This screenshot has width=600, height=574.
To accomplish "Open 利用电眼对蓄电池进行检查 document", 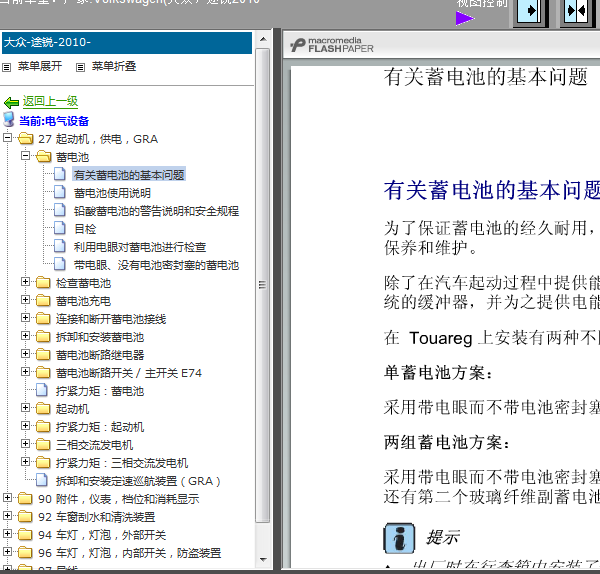I will [x=140, y=247].
